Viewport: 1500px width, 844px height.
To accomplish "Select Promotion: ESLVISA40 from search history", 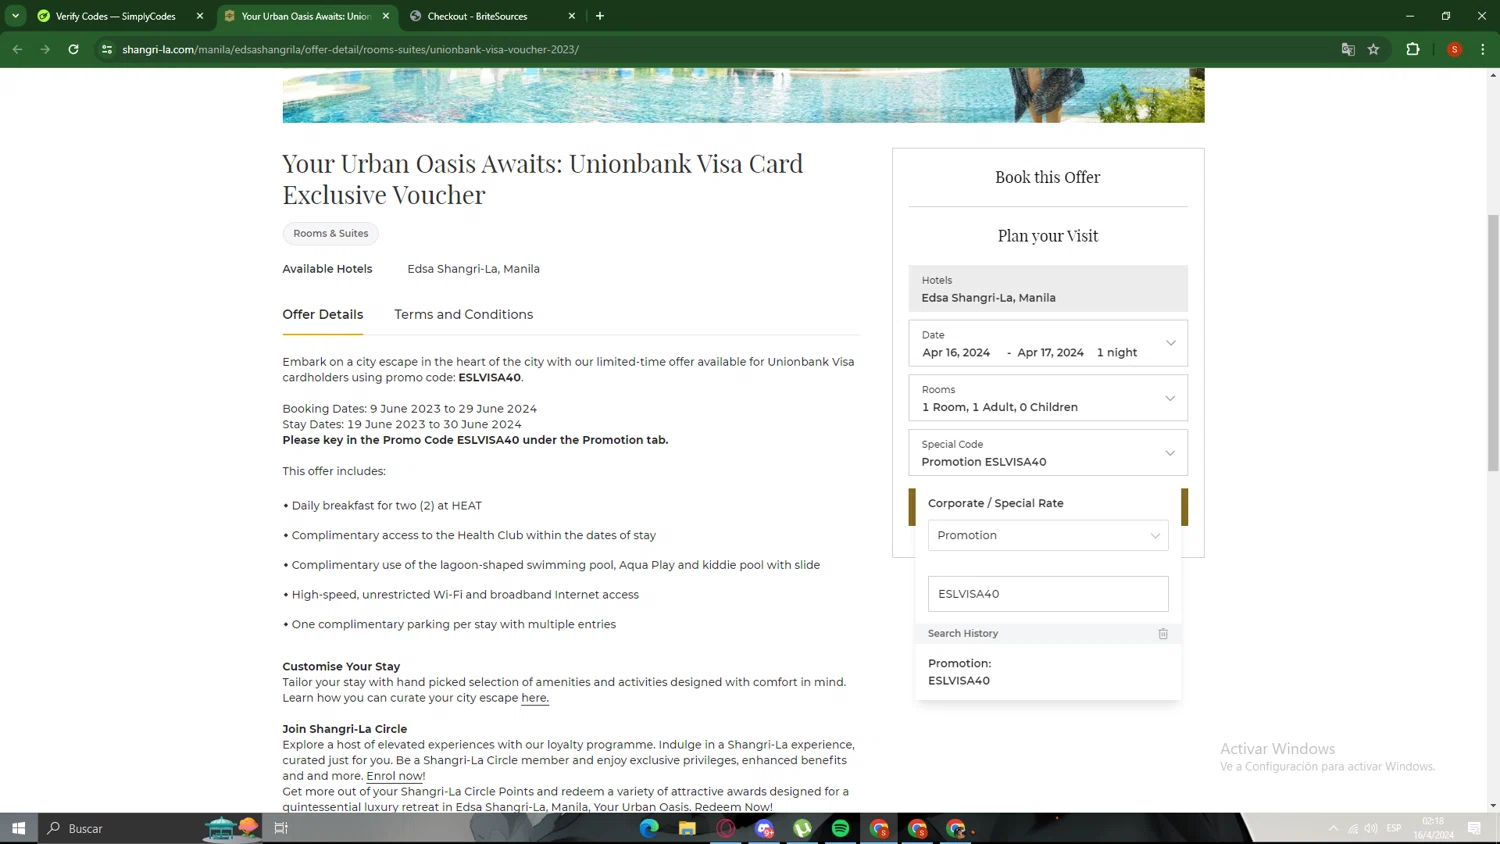I will (960, 672).
